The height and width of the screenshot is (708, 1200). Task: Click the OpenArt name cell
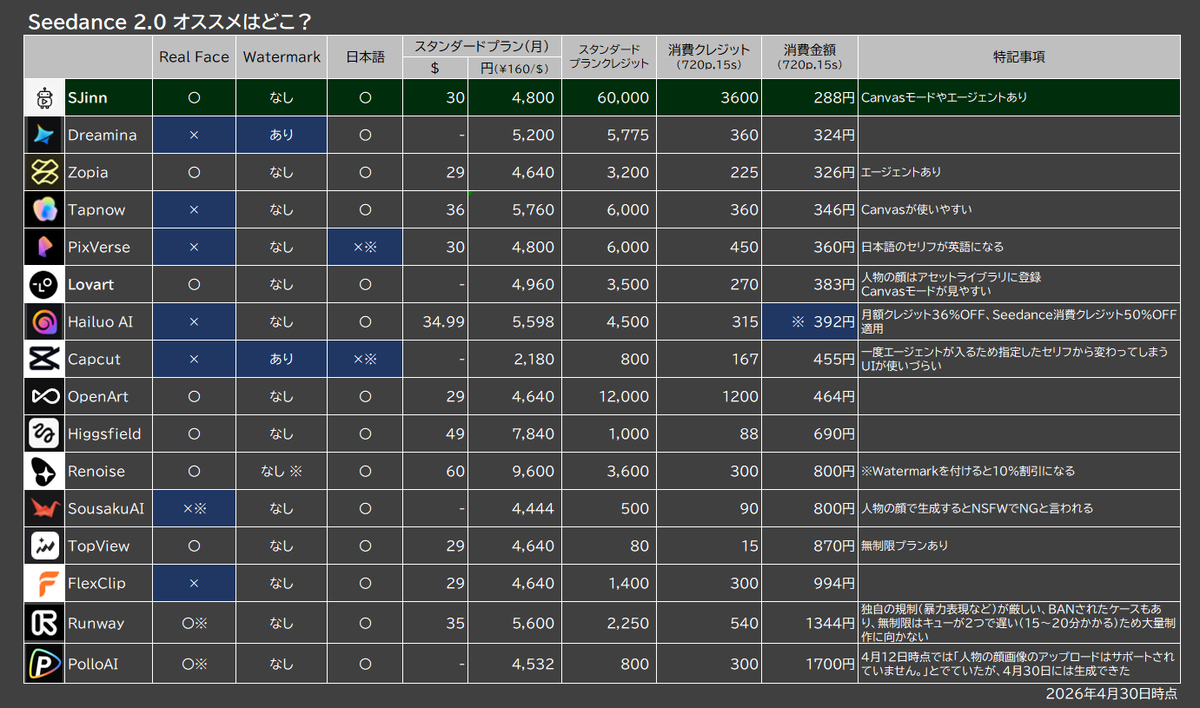coord(108,396)
